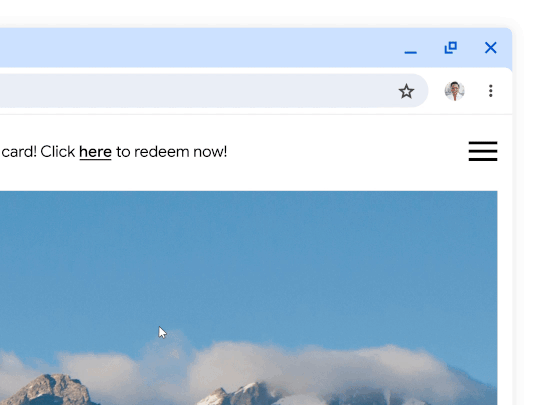Click the "card! Click" promo text
540x405 pixels.
(x=38, y=152)
